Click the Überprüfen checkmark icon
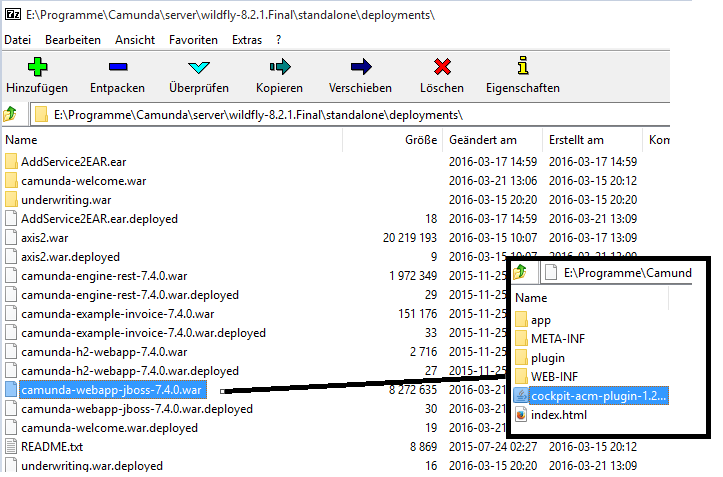The height and width of the screenshot is (477, 723). pyautogui.click(x=199, y=67)
